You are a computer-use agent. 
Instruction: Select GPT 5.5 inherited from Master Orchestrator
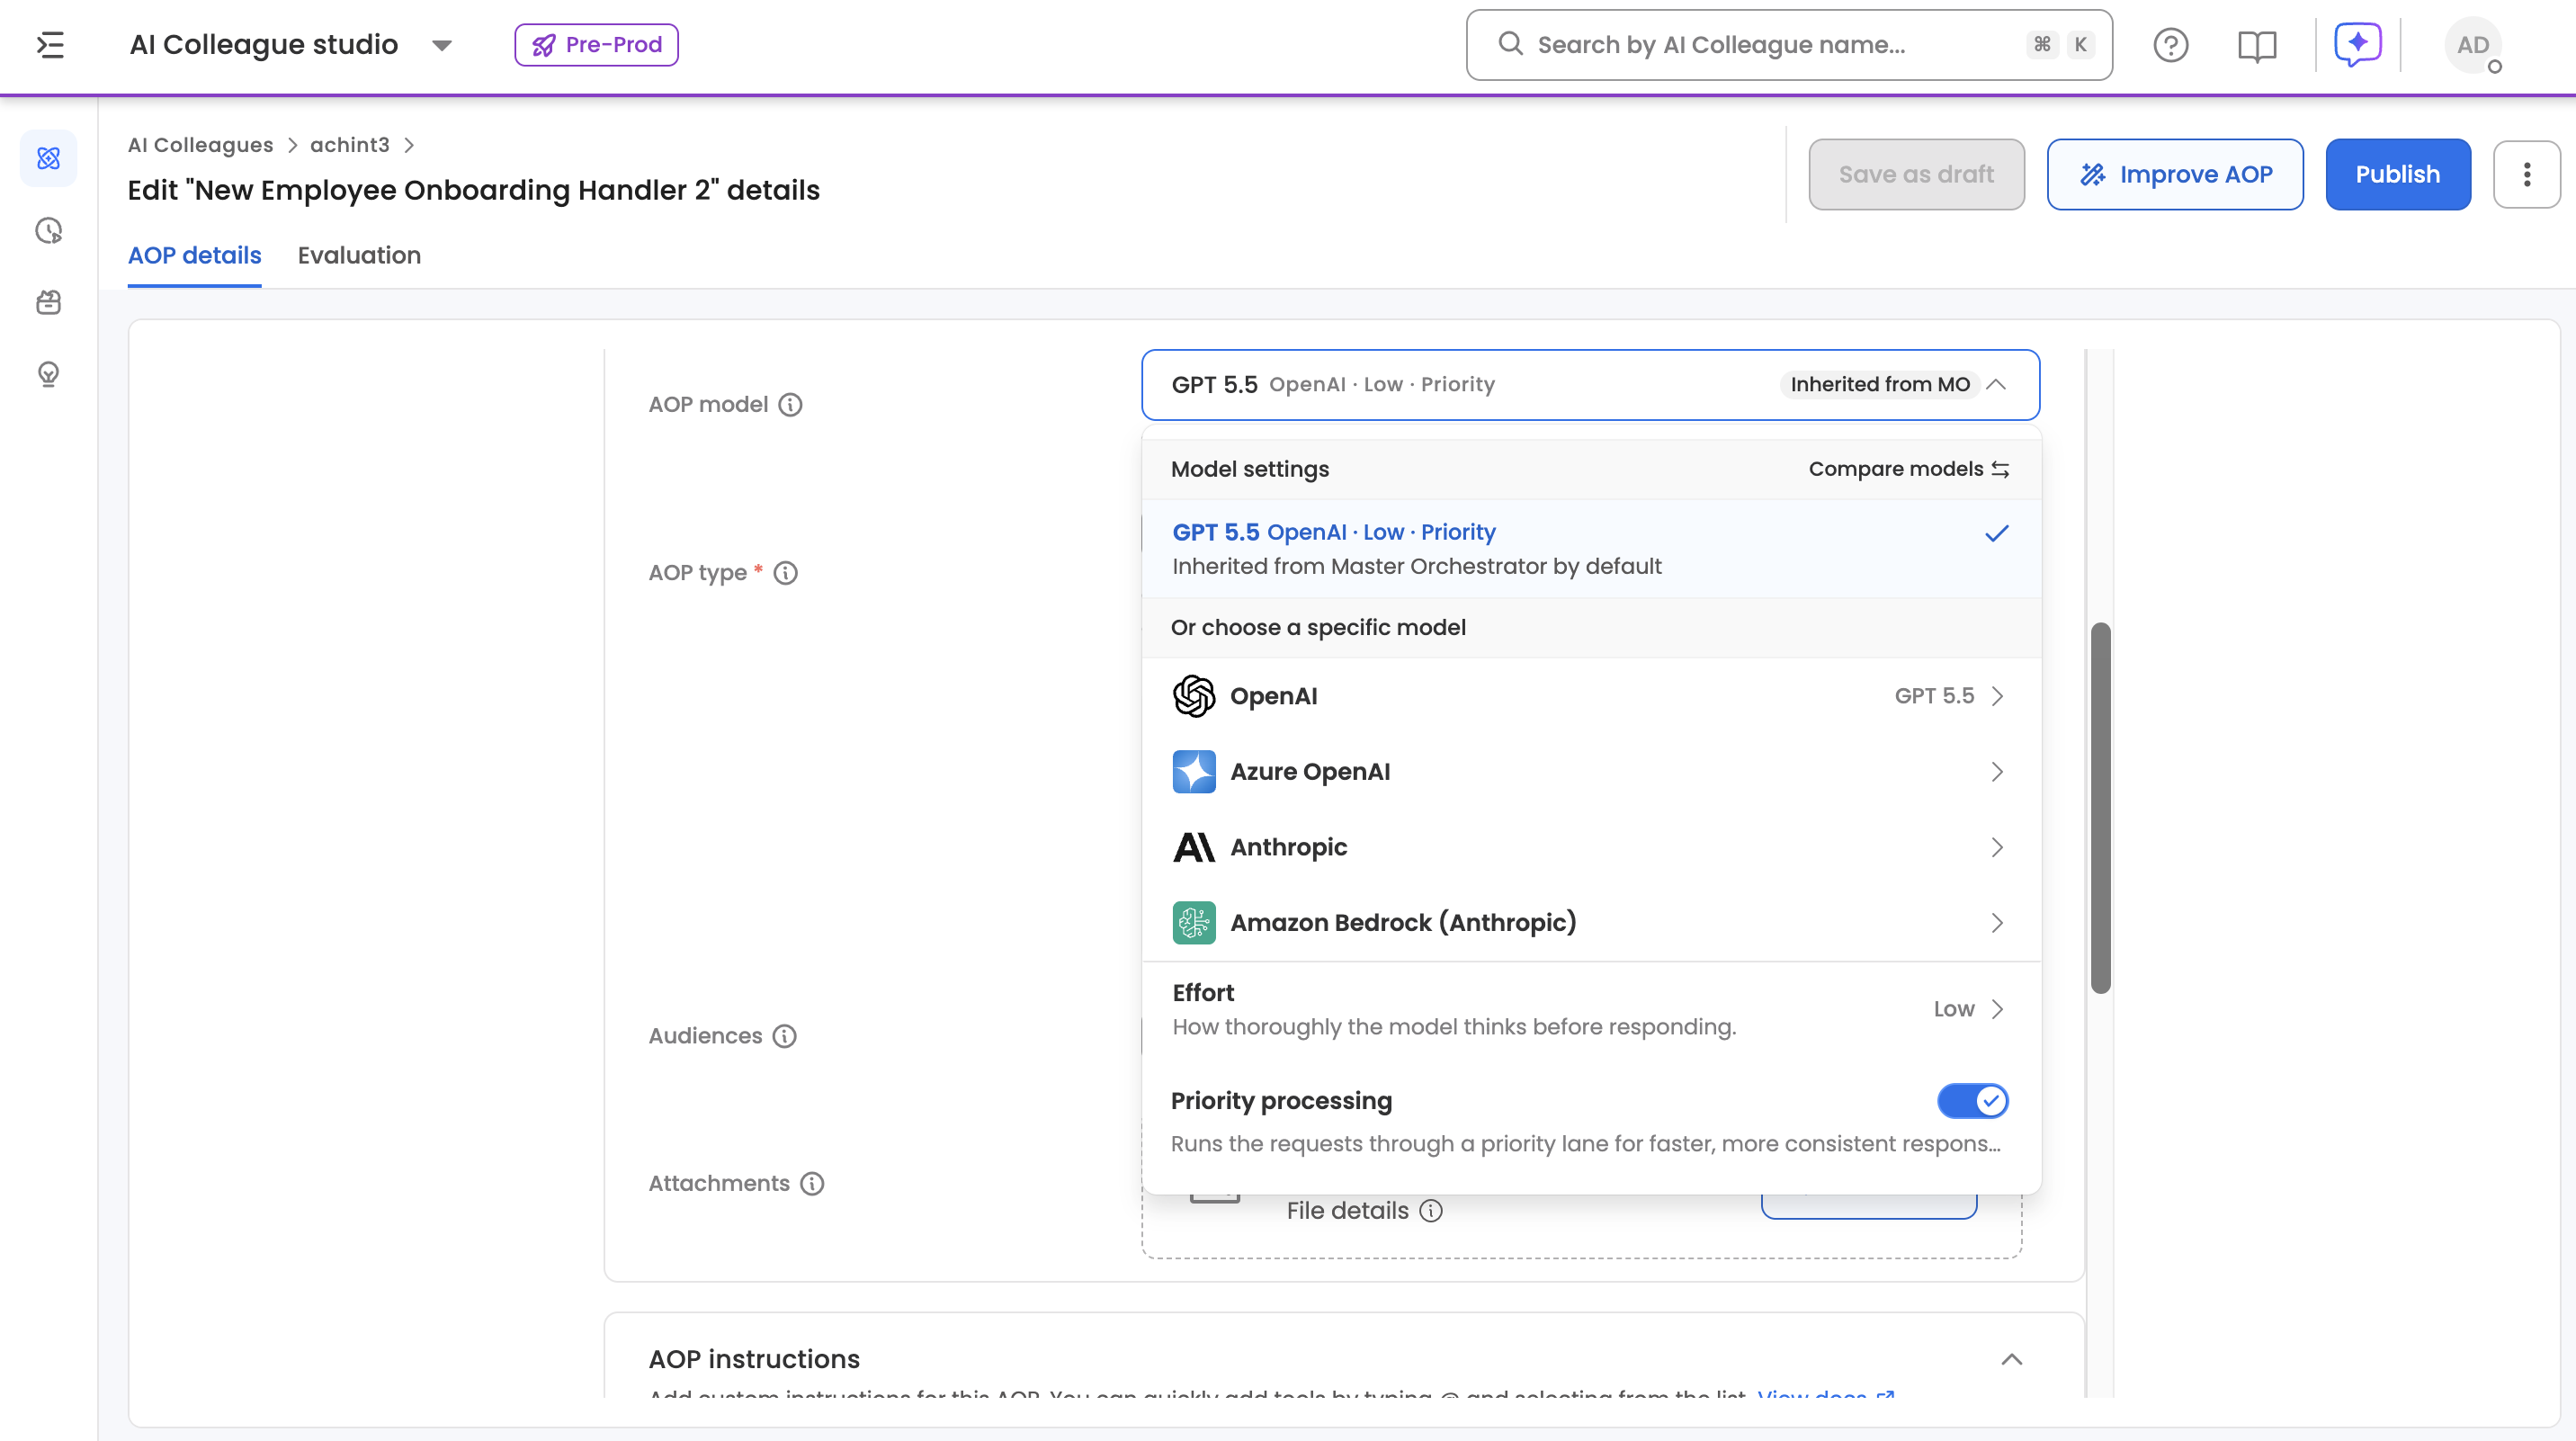pyautogui.click(x=1591, y=549)
